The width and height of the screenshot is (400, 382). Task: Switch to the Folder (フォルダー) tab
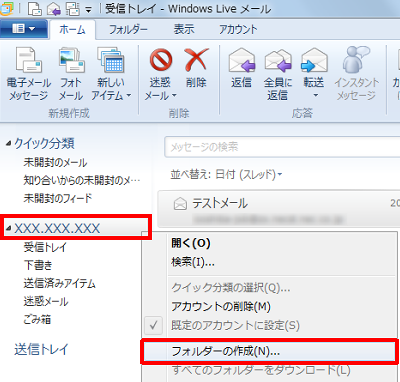pos(128,29)
